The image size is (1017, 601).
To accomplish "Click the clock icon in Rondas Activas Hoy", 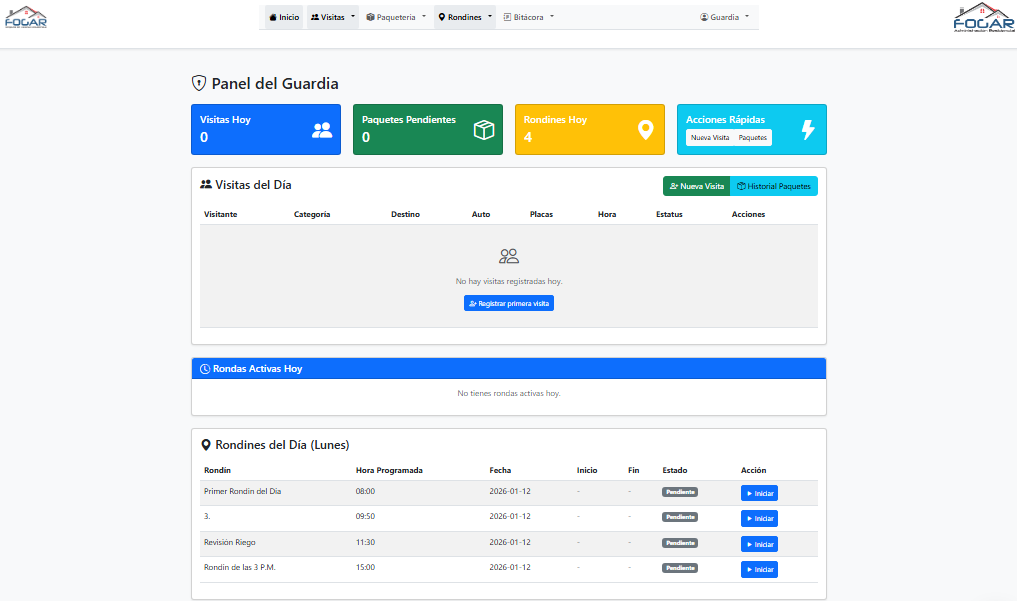I will tap(205, 369).
